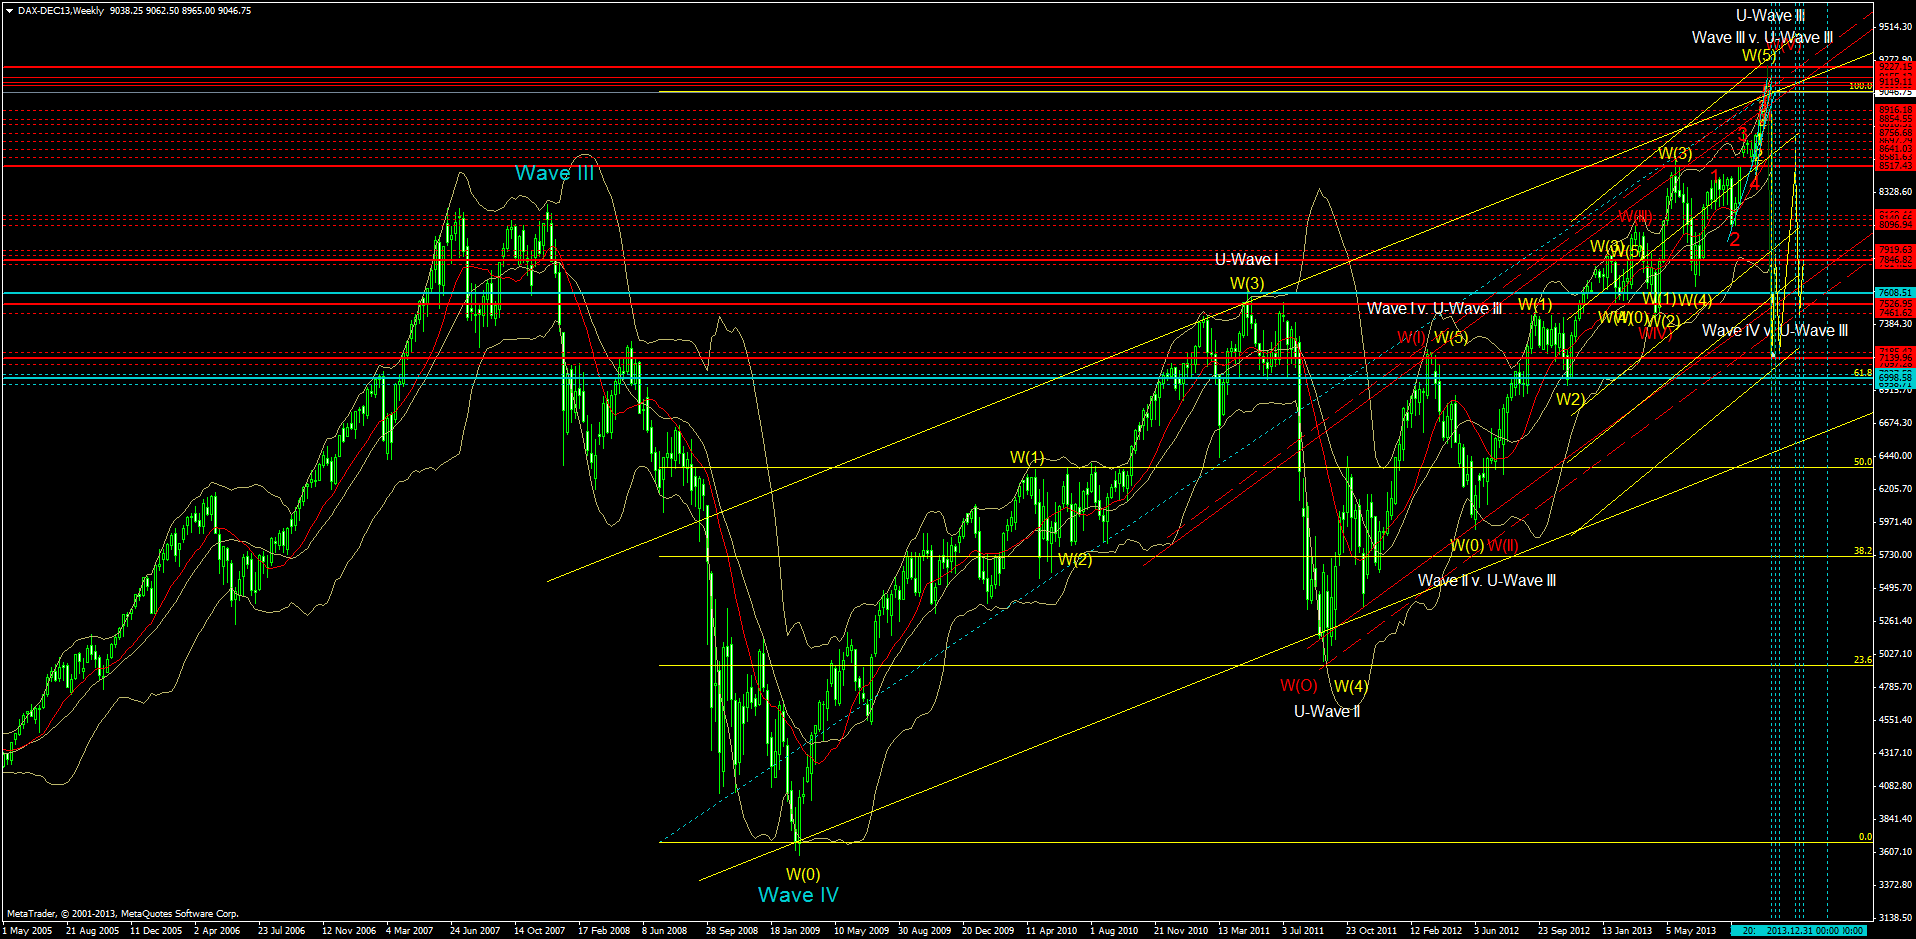Click the "18 Jan 2009" date axis label
This screenshot has height=939, width=1916.
tap(796, 930)
